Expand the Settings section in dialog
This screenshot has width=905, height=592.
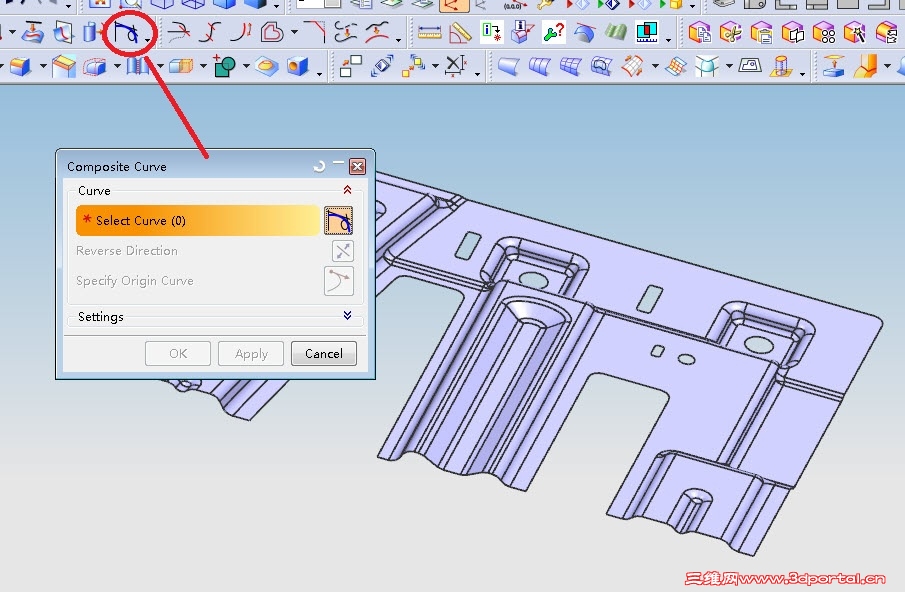[x=347, y=315]
